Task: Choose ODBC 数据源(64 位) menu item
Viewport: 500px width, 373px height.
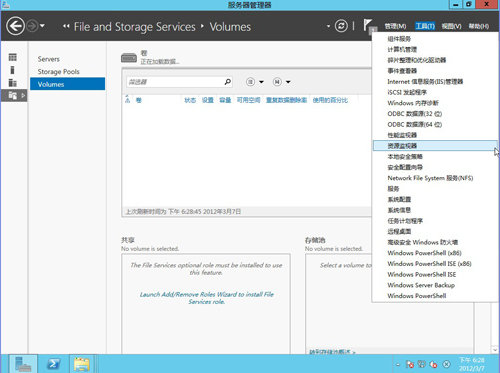Action: tap(434, 124)
